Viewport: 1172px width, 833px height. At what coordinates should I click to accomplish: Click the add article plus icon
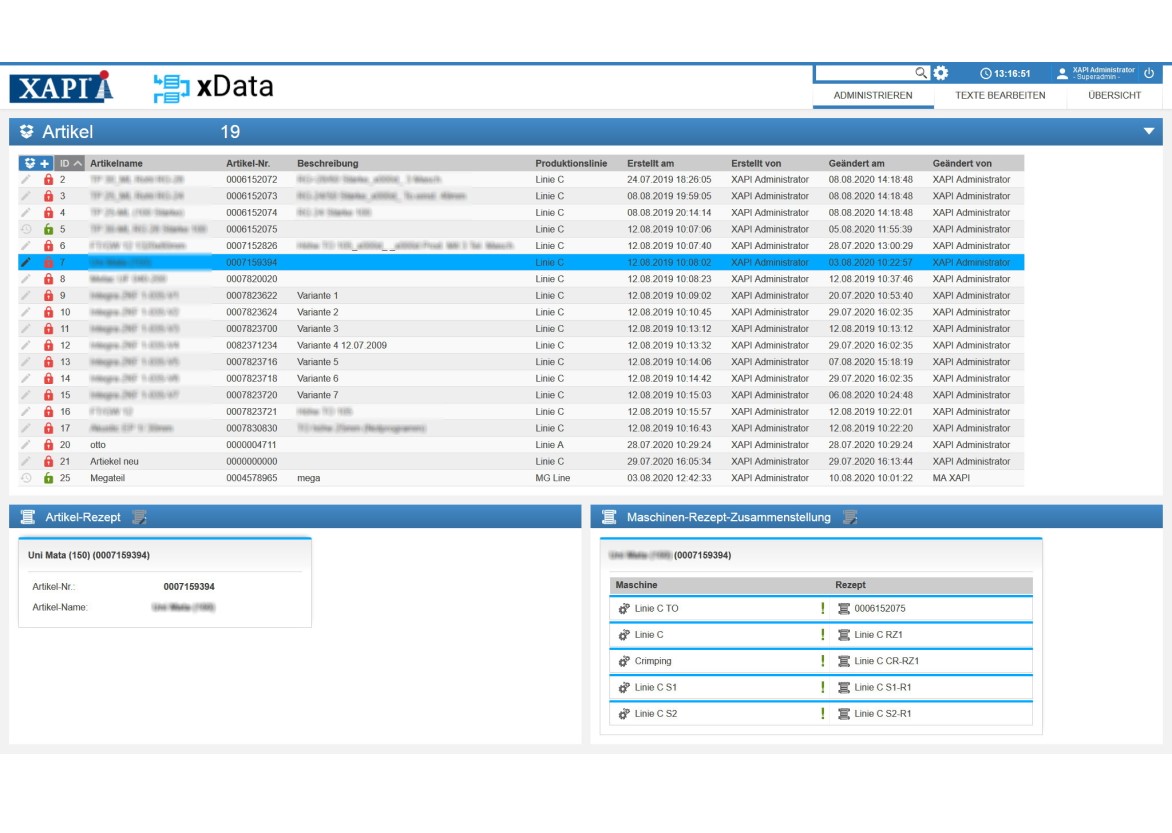pyautogui.click(x=45, y=163)
